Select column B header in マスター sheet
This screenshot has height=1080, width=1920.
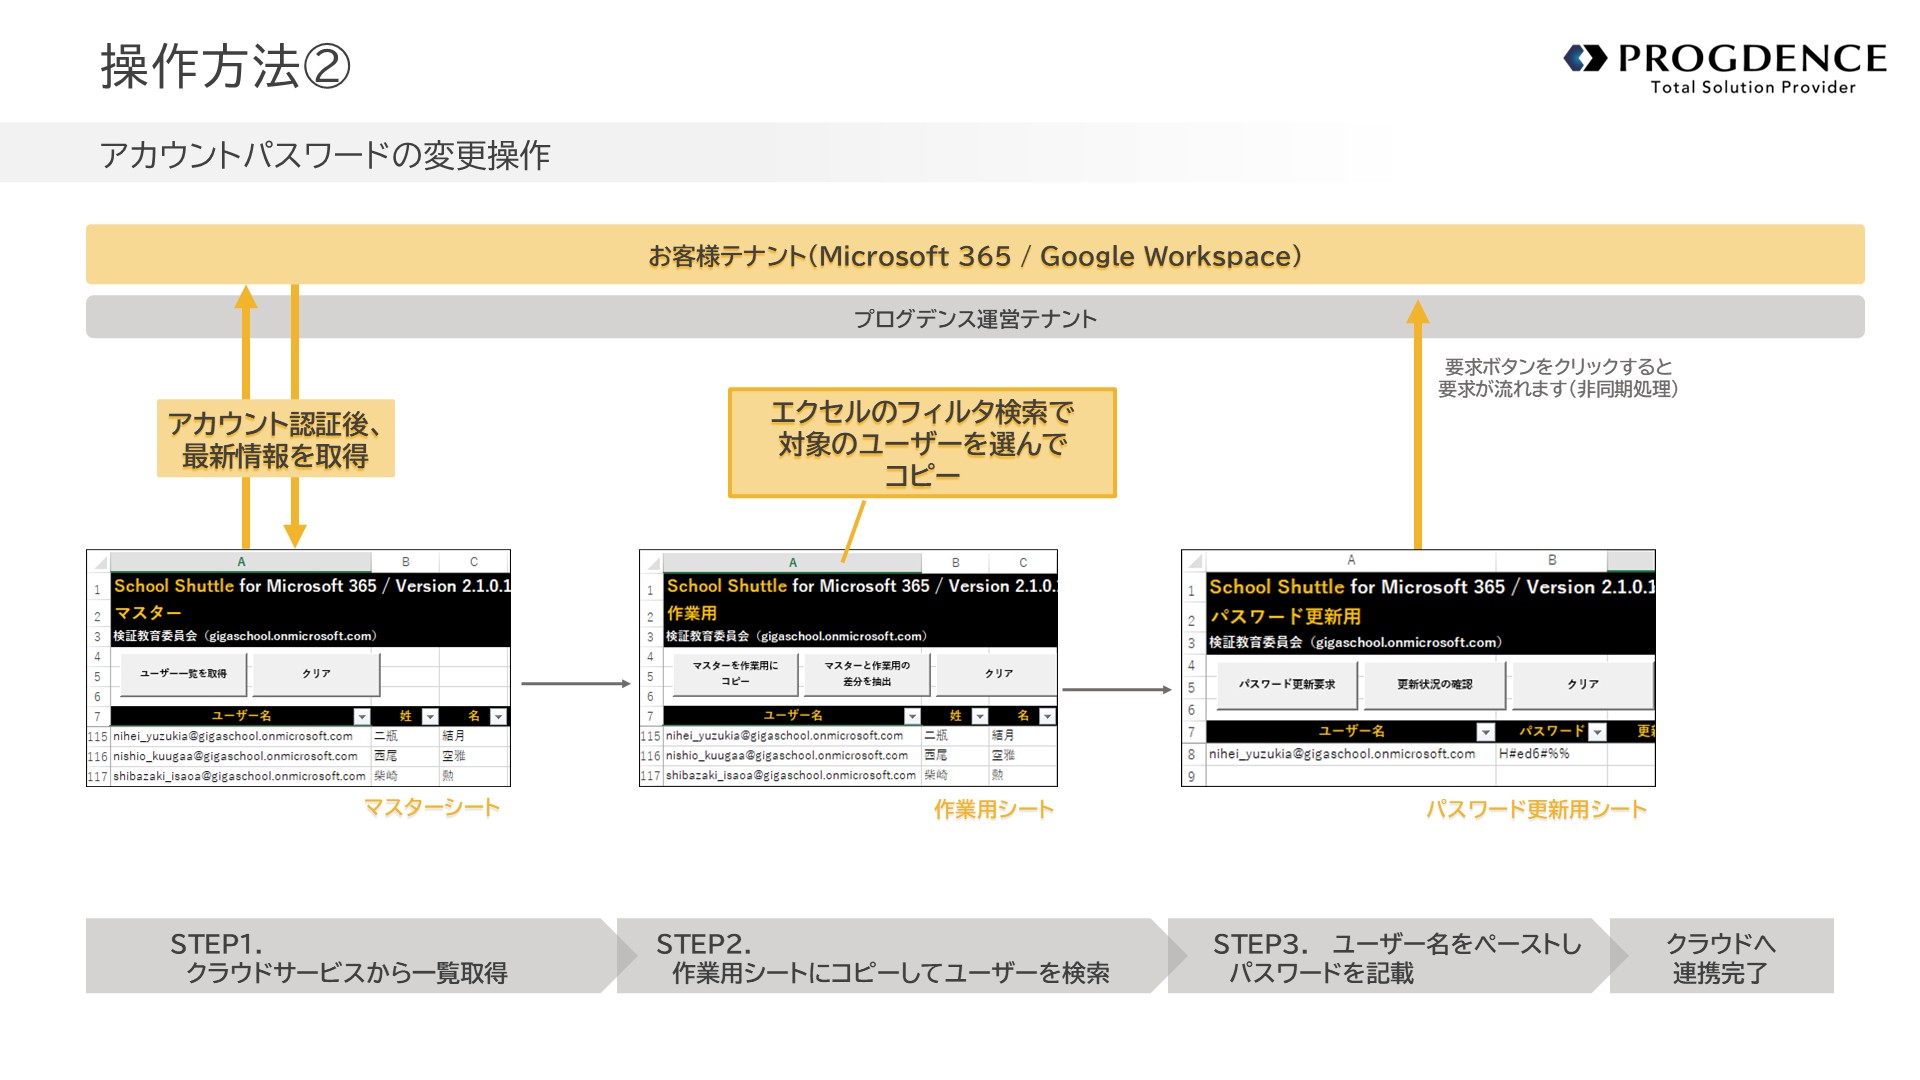[x=405, y=562]
